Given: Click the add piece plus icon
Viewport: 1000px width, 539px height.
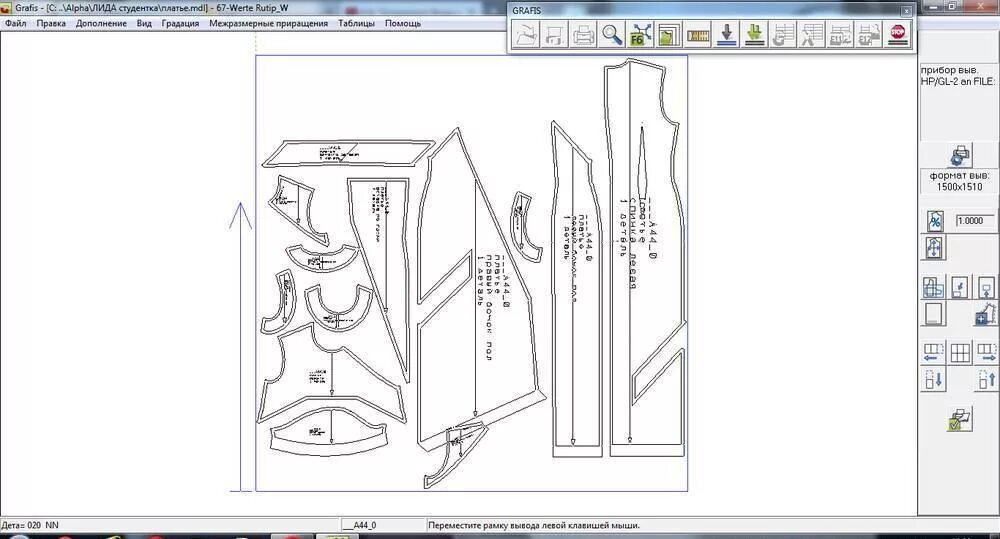Looking at the screenshot, I should [x=986, y=313].
